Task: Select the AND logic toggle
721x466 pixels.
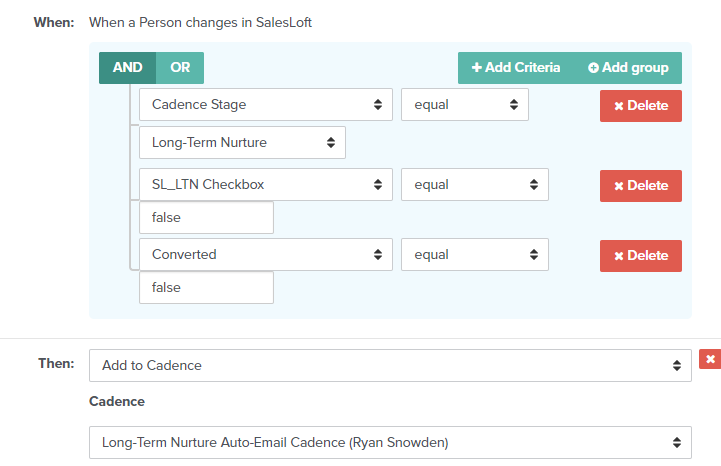Action: coord(127,68)
